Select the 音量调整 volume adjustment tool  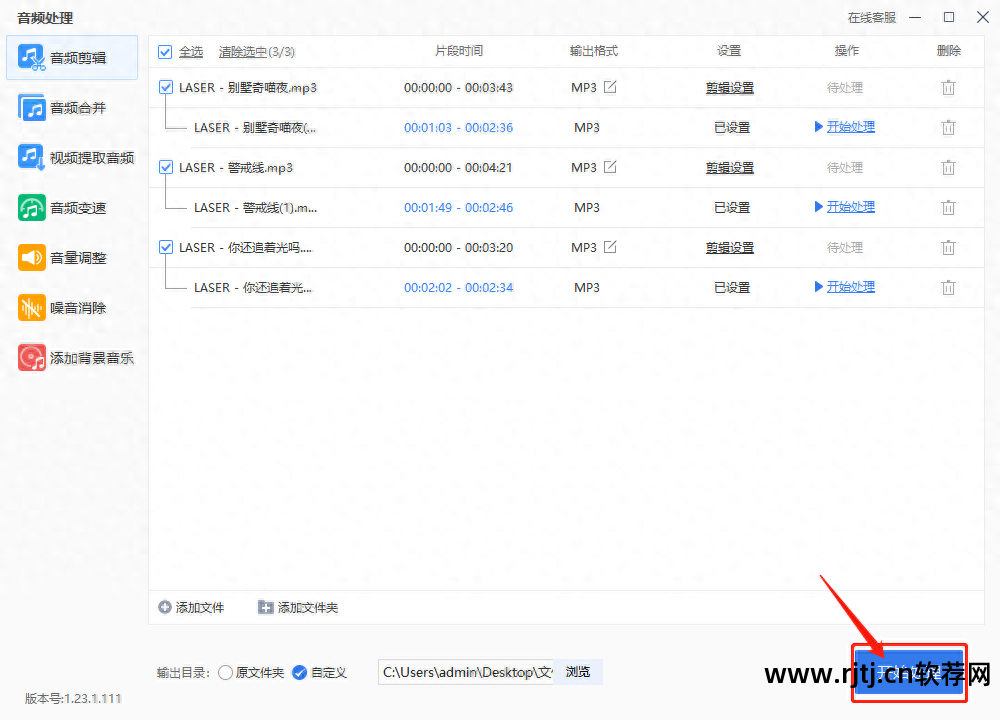click(71, 257)
